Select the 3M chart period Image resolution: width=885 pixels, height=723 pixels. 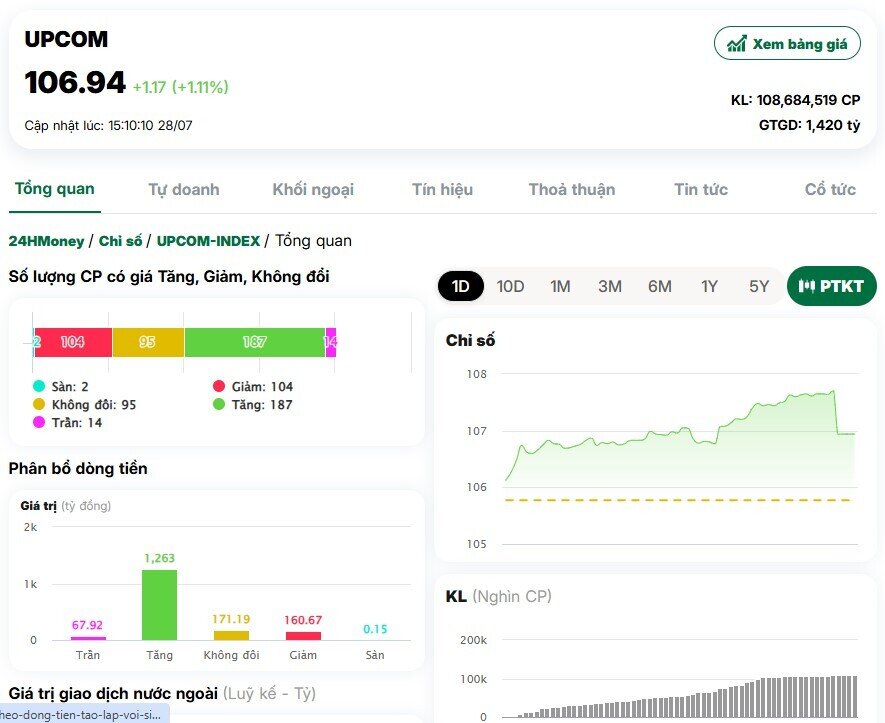(x=609, y=285)
